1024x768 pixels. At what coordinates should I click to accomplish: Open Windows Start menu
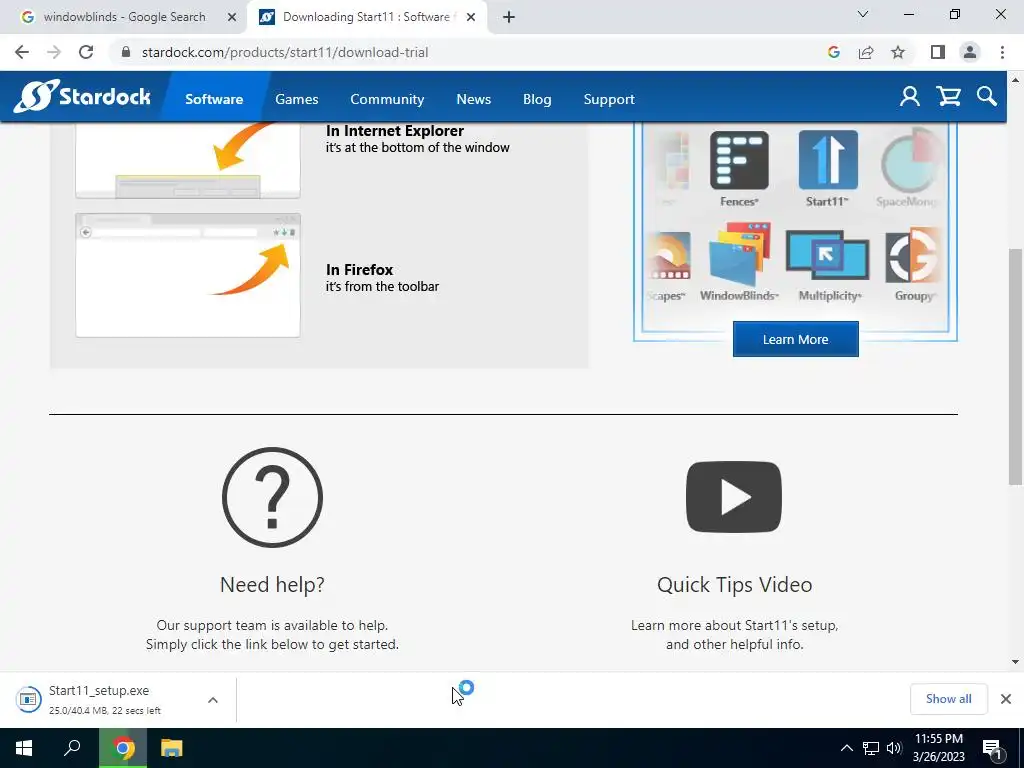(24, 748)
